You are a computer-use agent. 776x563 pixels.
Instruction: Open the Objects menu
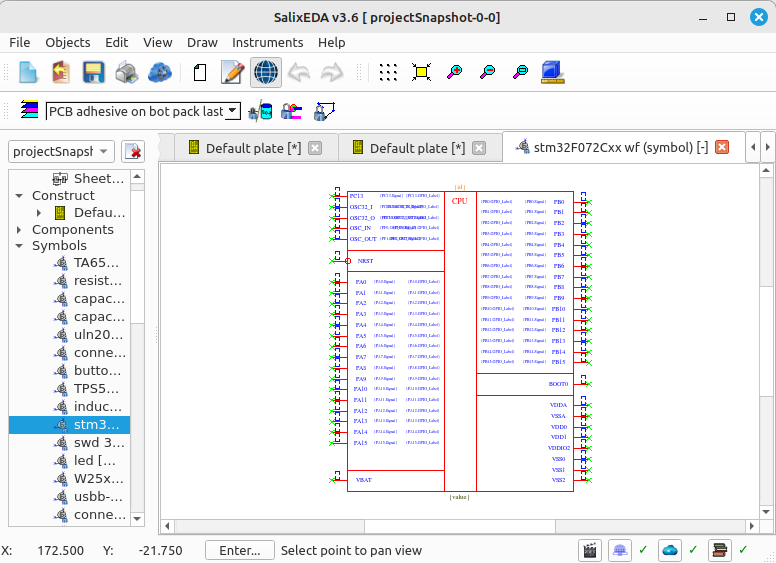click(68, 43)
